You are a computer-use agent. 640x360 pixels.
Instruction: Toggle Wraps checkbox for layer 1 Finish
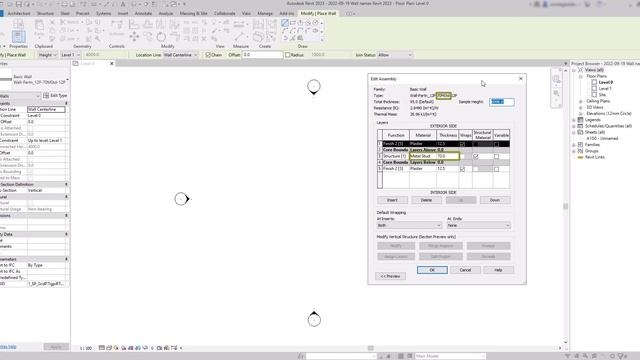[462, 144]
